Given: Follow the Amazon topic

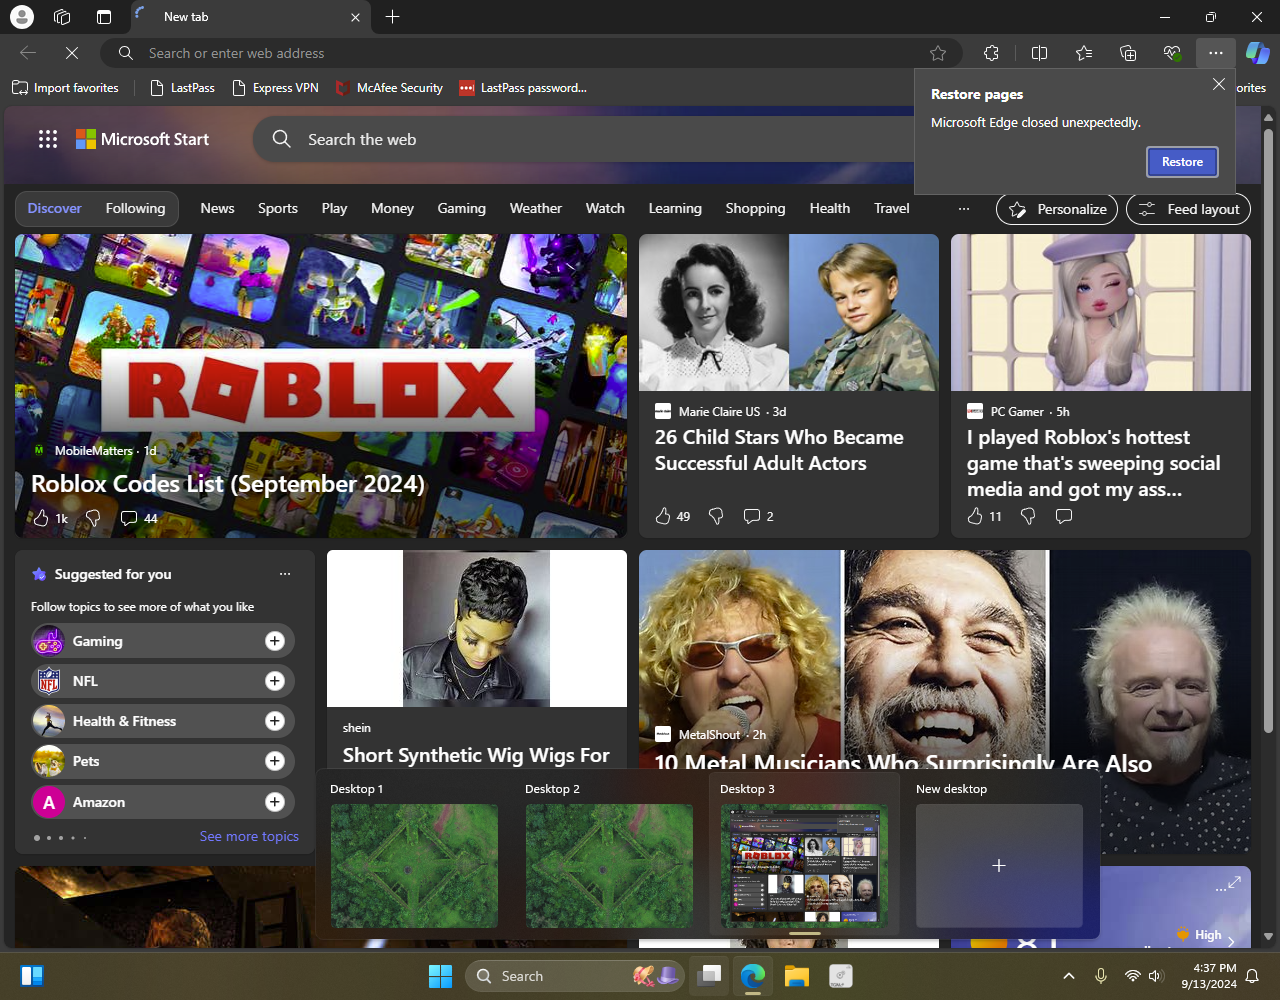Looking at the screenshot, I should (x=275, y=802).
